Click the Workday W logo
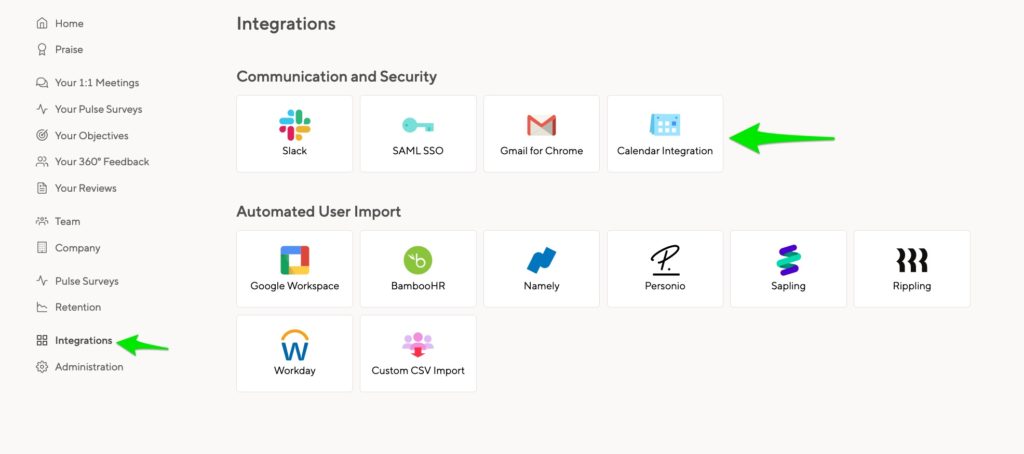The image size is (1024, 454). point(295,345)
